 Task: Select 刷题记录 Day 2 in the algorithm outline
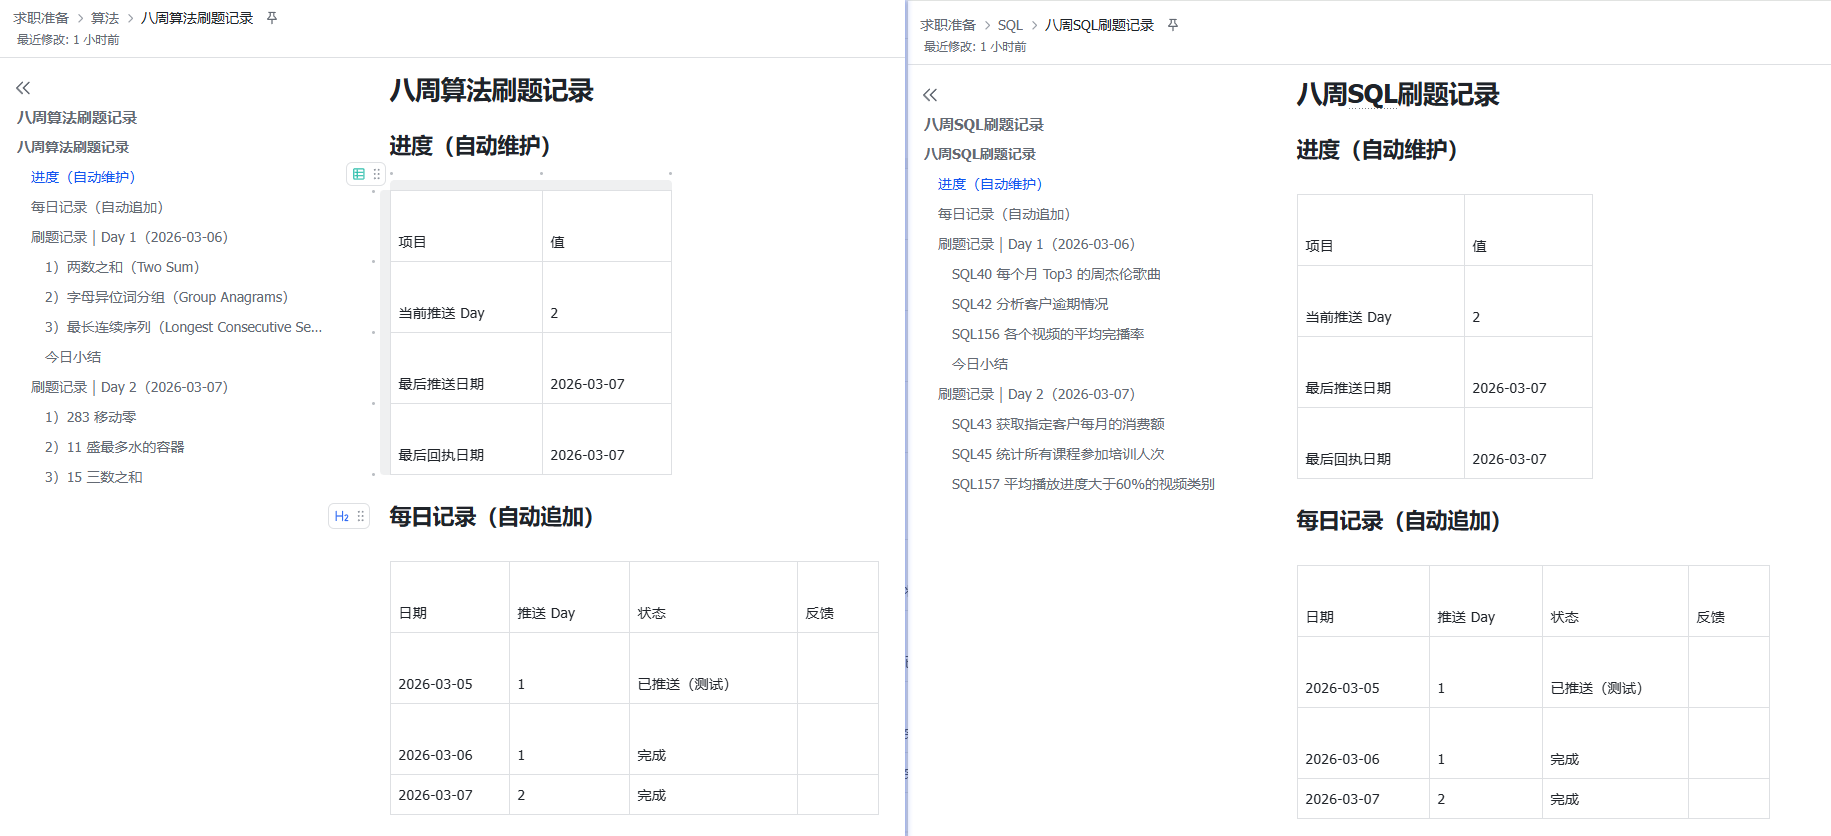(x=129, y=387)
